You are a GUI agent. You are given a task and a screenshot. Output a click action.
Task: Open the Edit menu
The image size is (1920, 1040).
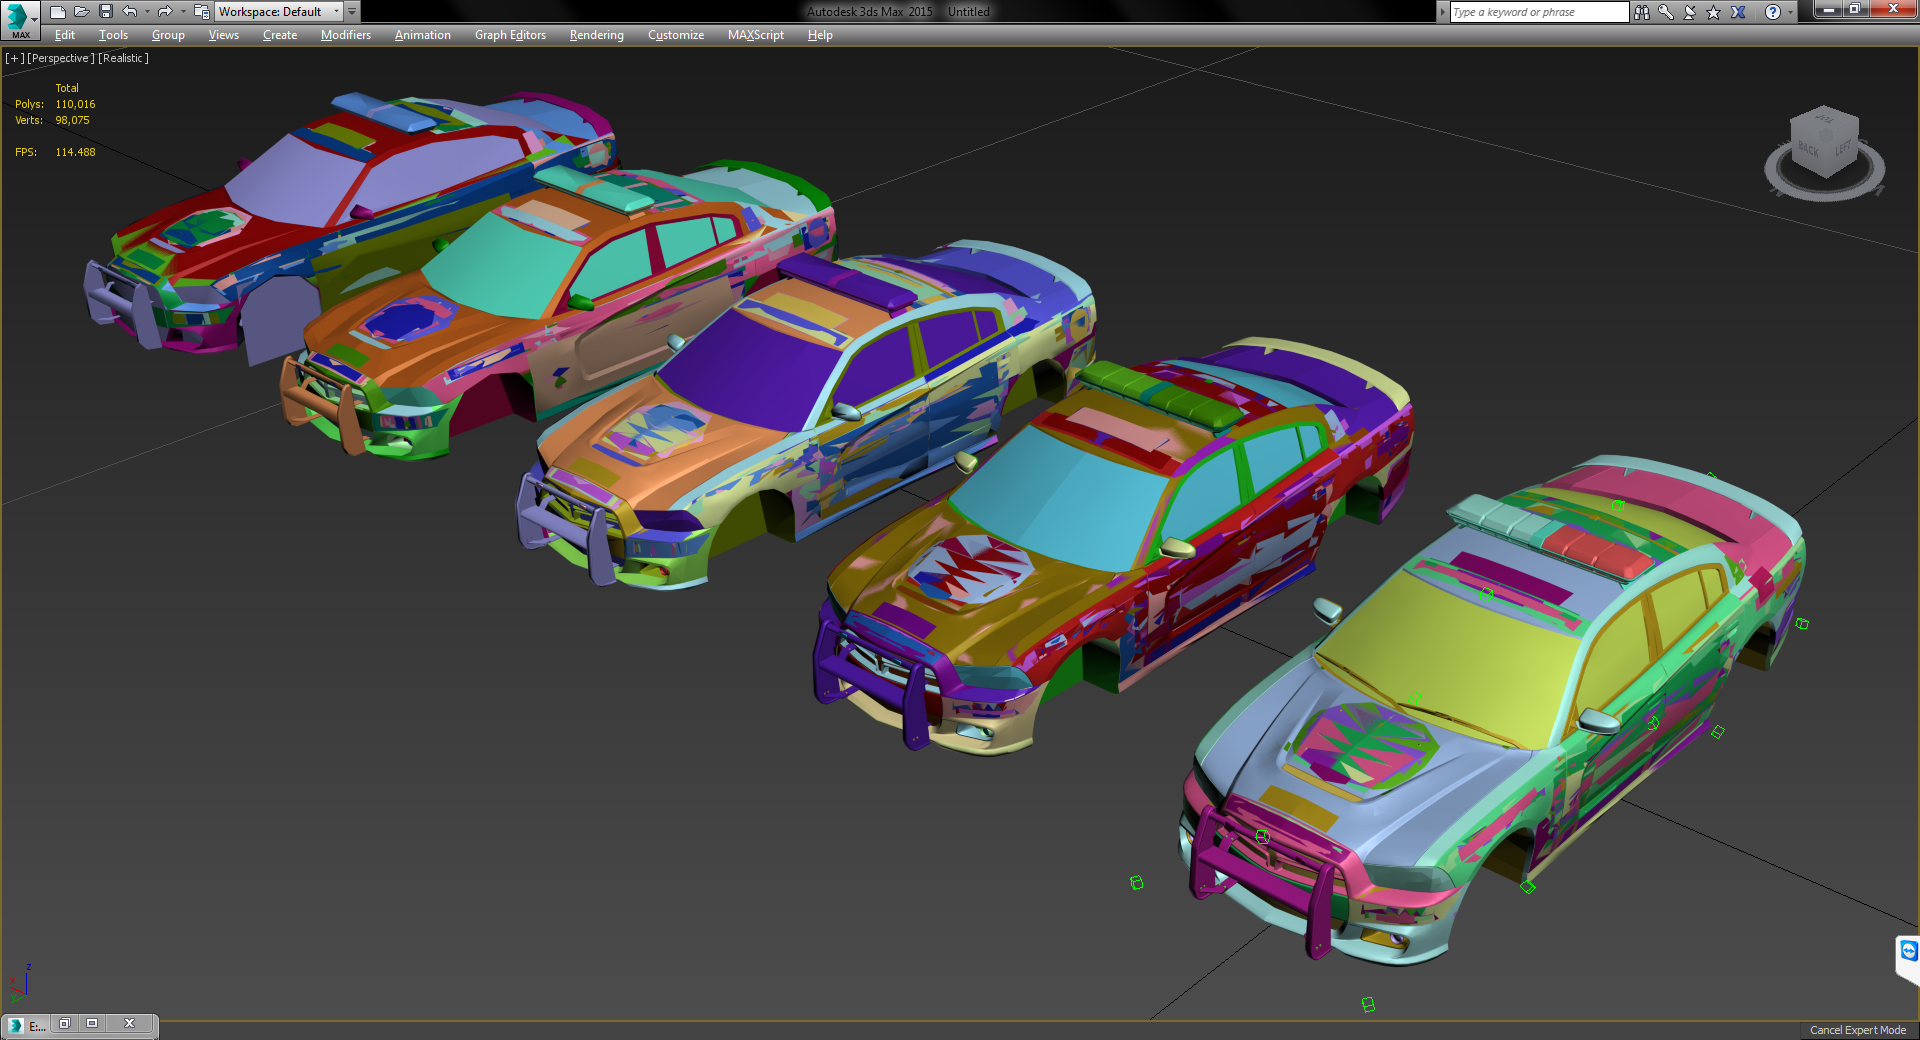click(65, 35)
